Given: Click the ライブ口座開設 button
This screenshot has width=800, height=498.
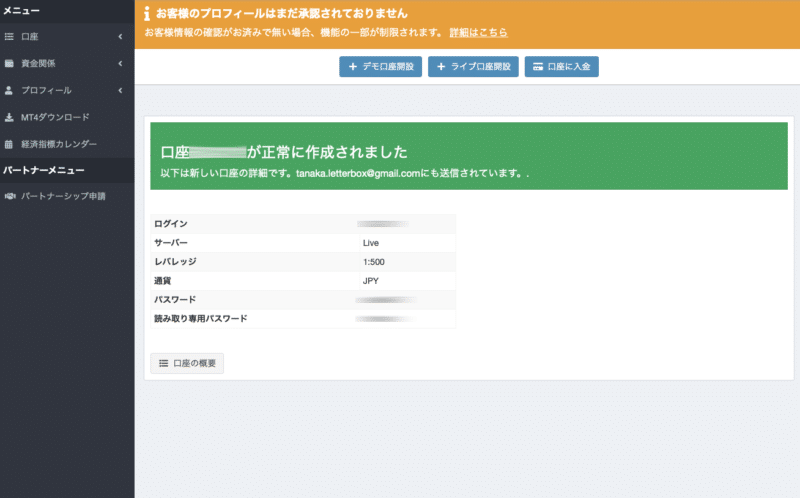Looking at the screenshot, I should 473,66.
